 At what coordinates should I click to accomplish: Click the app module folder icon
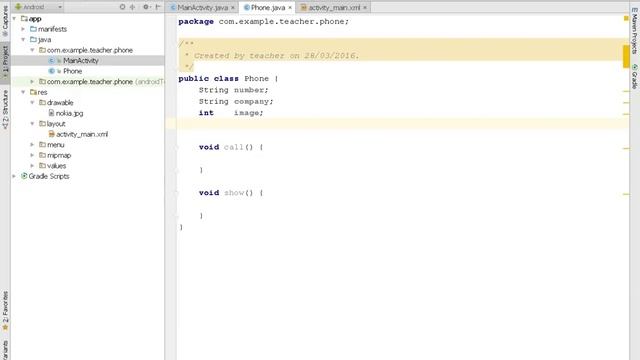coord(24,19)
